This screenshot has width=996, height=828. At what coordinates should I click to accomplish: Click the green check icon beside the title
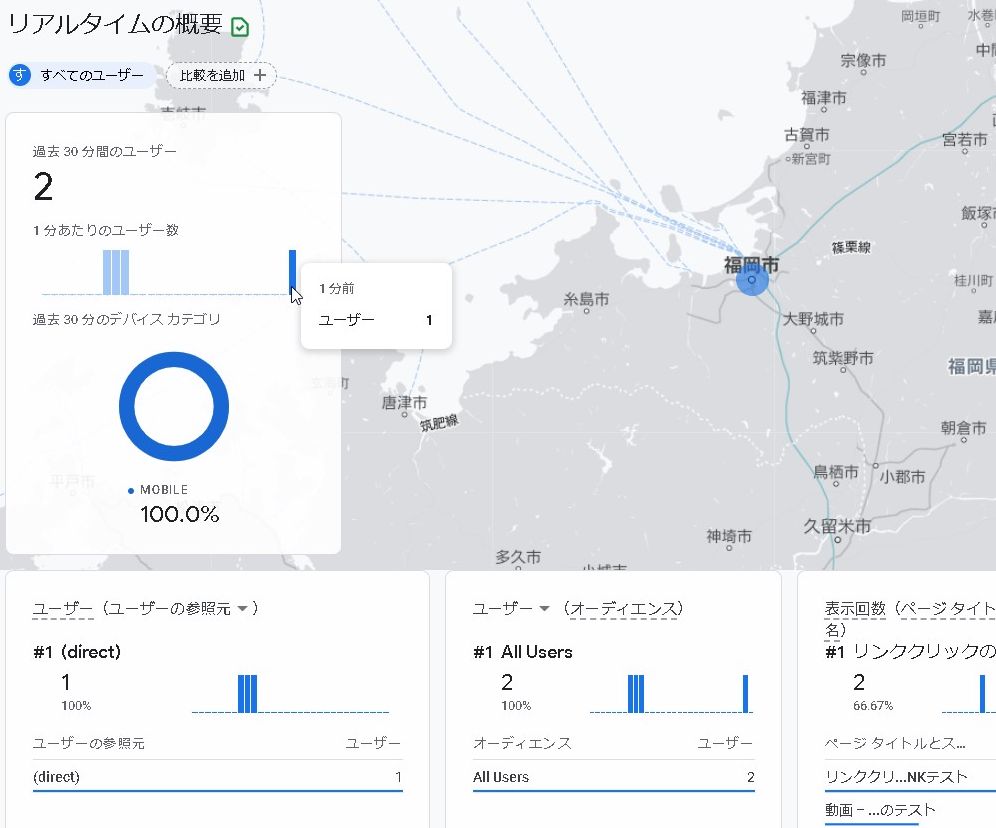point(240,27)
